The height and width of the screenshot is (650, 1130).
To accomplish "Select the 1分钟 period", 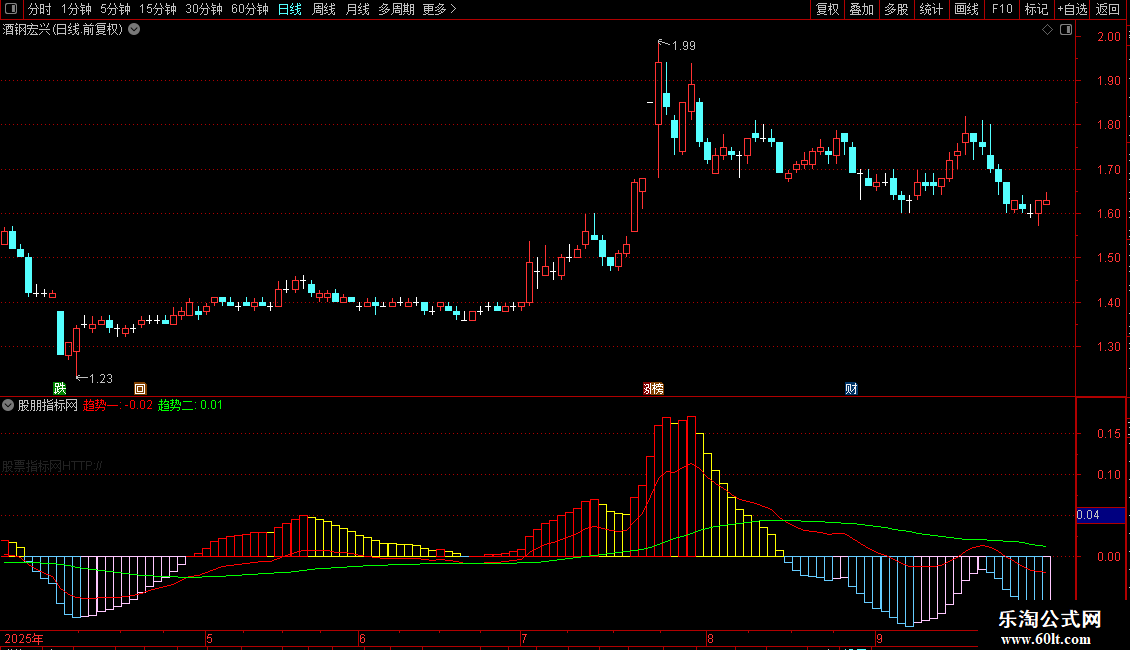I will (76, 9).
